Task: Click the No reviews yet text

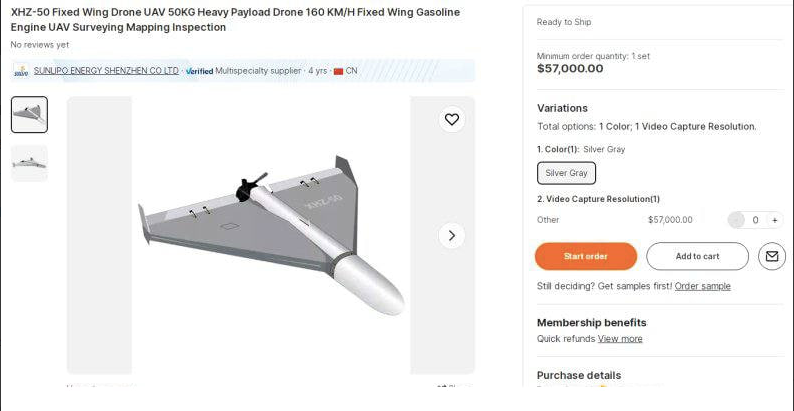Action: pyautogui.click(x=40, y=45)
